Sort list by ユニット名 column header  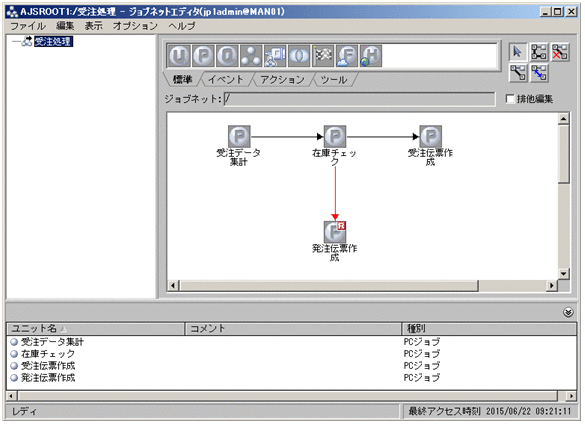[96, 328]
